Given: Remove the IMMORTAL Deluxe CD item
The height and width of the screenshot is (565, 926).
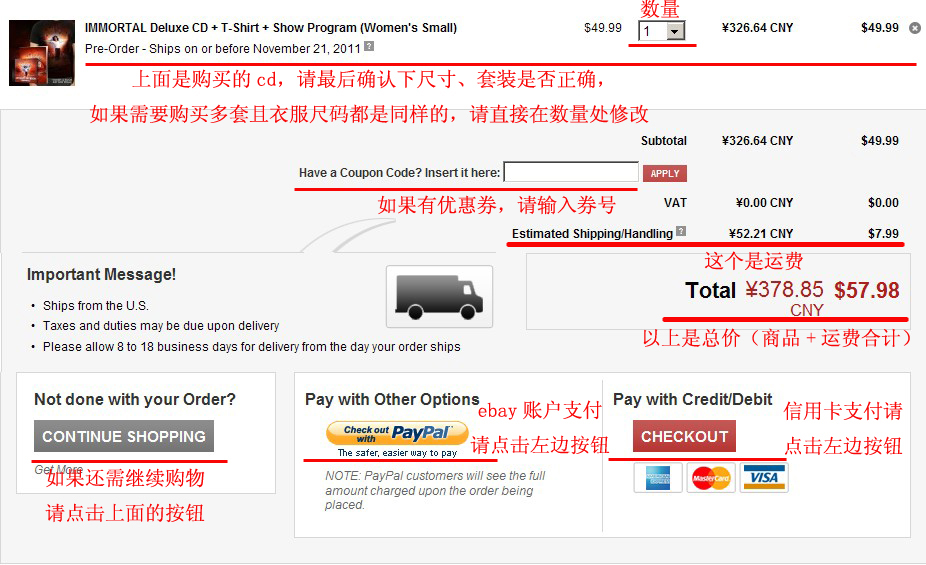Looking at the screenshot, I should click(x=914, y=28).
